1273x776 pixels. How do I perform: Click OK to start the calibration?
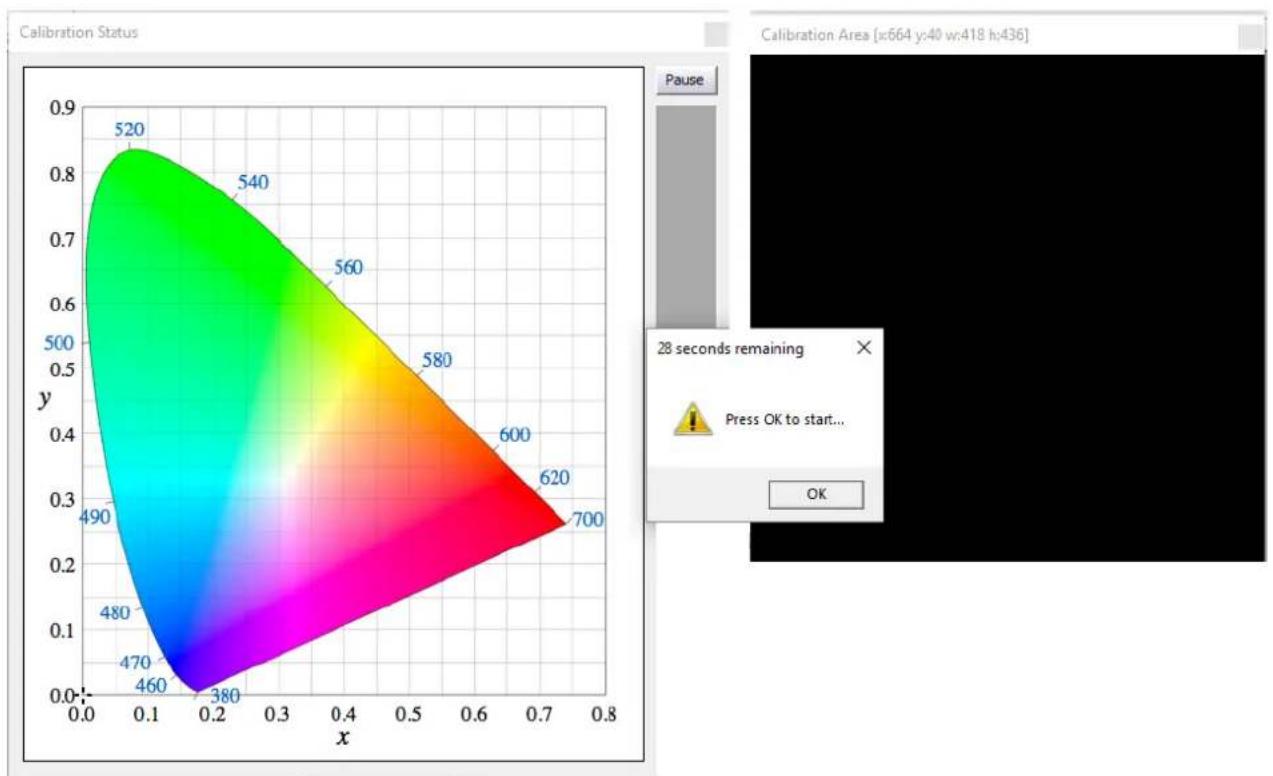pyautogui.click(x=816, y=494)
